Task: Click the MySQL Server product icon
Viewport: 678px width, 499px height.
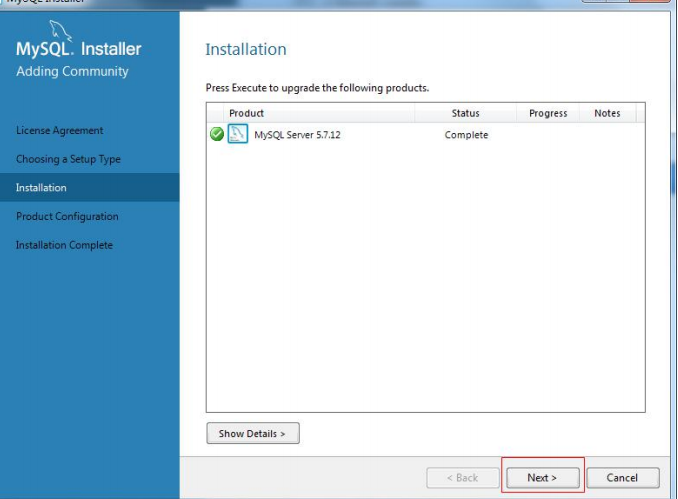Action: click(x=238, y=134)
